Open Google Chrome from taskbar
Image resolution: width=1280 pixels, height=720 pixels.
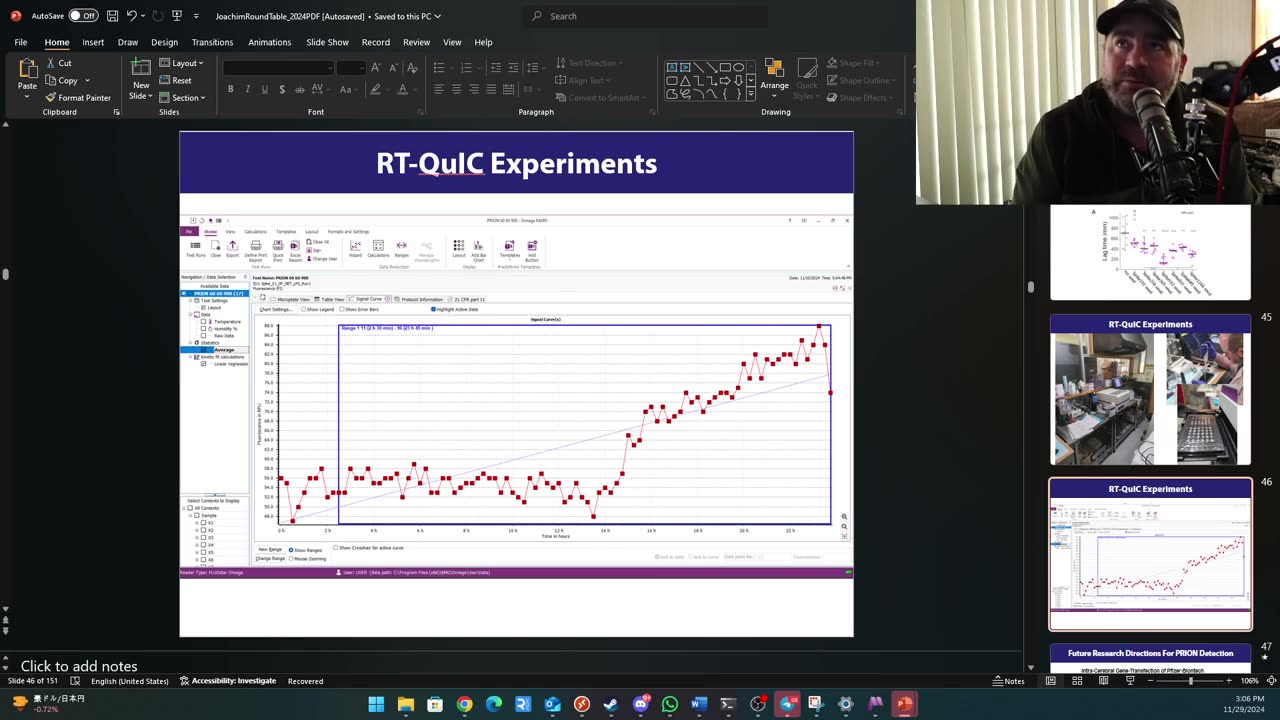(464, 704)
